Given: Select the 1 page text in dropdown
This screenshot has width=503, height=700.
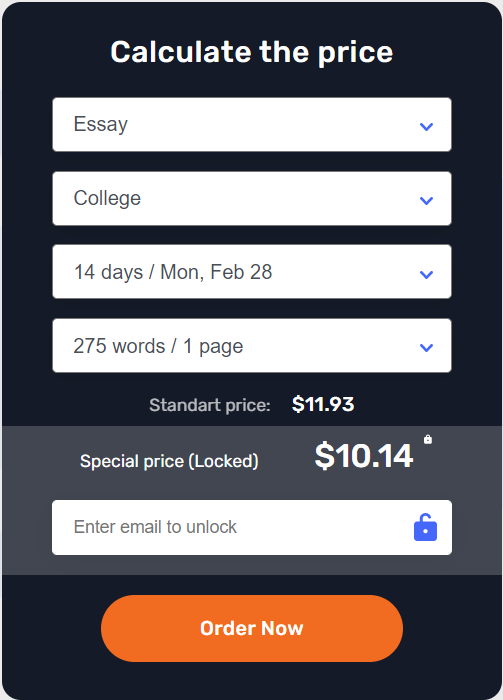Looking at the screenshot, I should pyautogui.click(x=213, y=346).
